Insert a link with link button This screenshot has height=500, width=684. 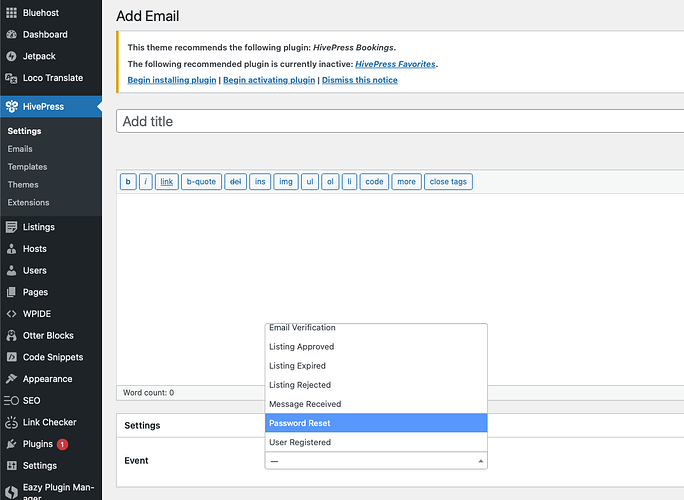167,182
